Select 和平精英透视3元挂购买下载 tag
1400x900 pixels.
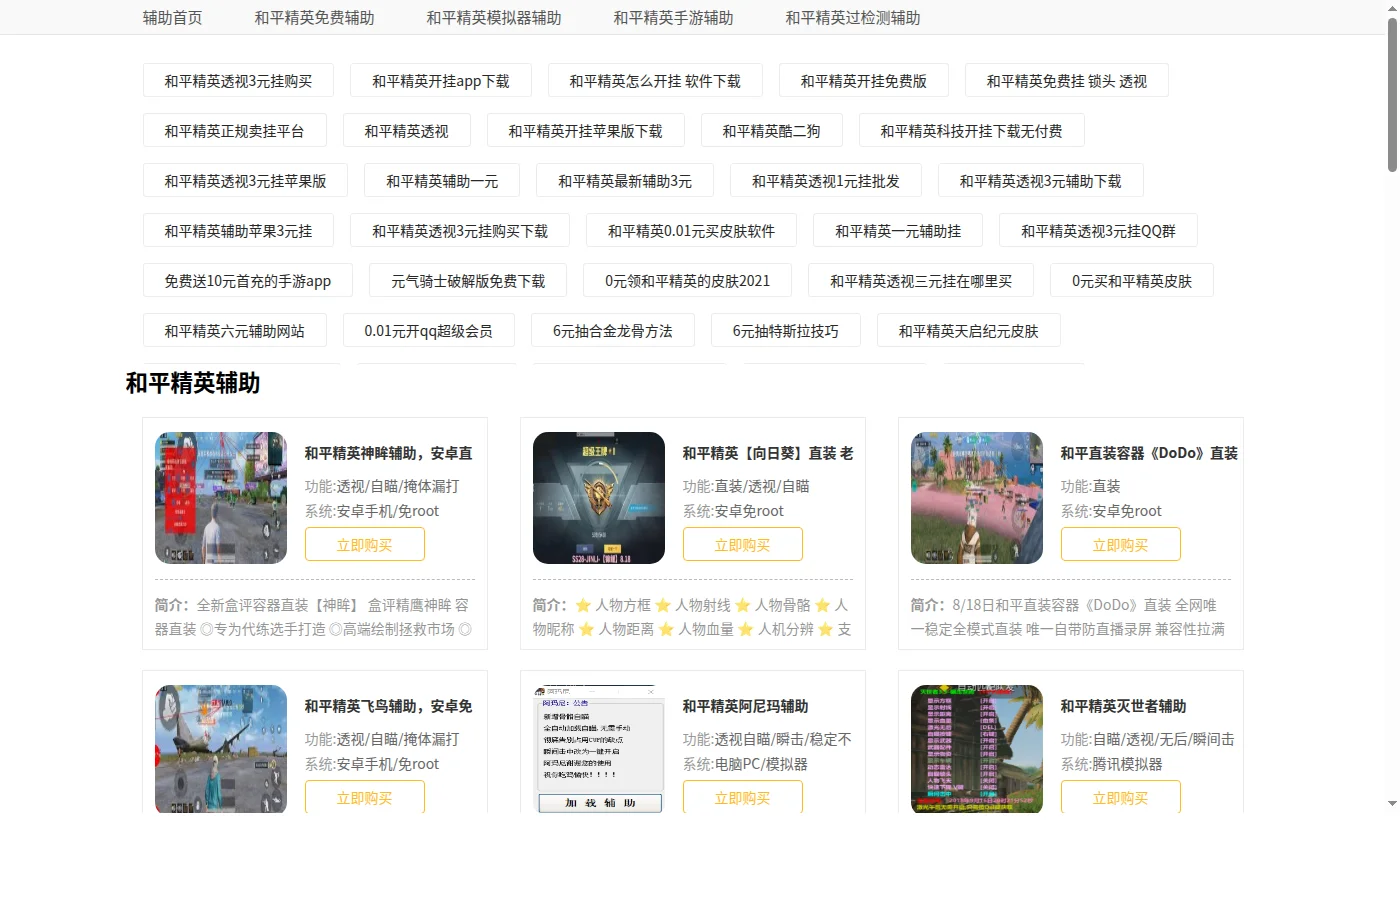pos(460,231)
